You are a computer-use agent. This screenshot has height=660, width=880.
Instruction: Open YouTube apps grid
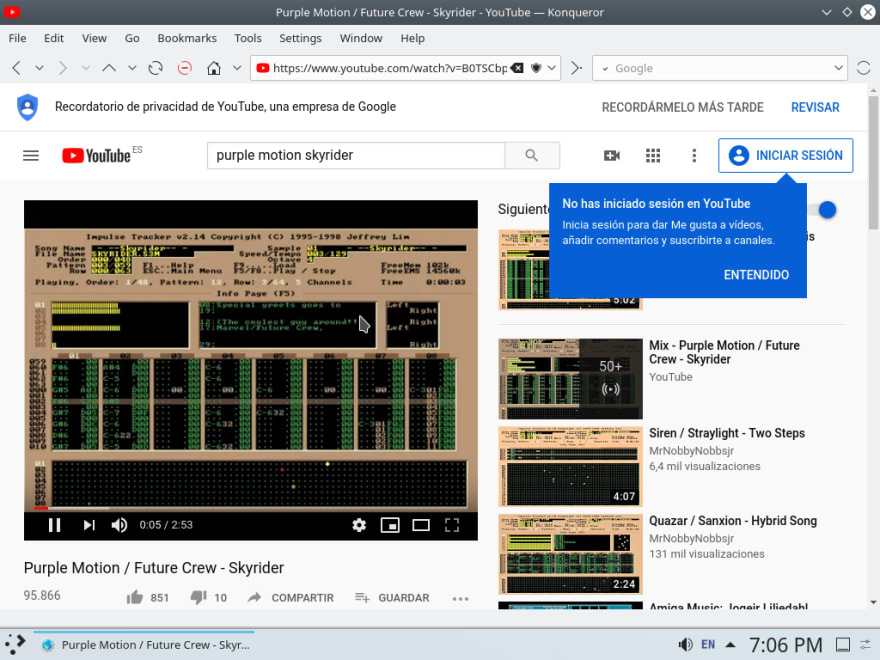[x=653, y=155]
